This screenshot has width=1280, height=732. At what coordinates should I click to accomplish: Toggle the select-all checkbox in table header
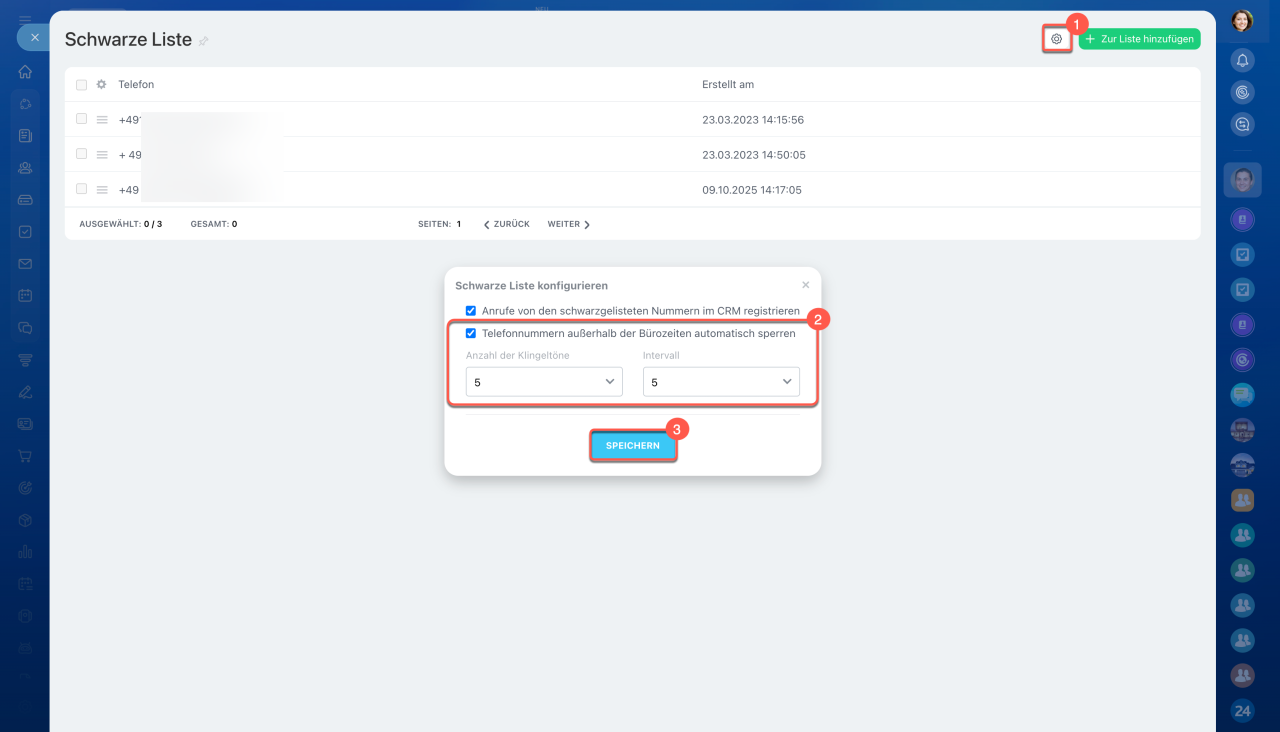pos(81,85)
